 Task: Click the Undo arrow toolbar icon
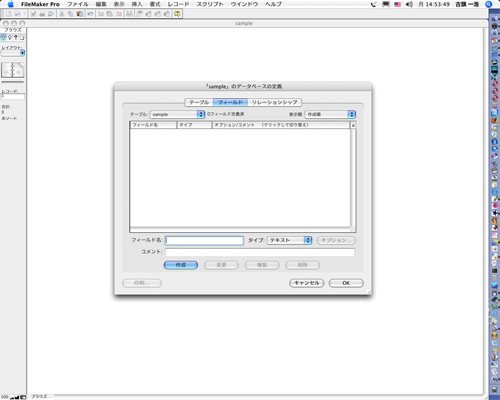pyautogui.click(x=90, y=14)
